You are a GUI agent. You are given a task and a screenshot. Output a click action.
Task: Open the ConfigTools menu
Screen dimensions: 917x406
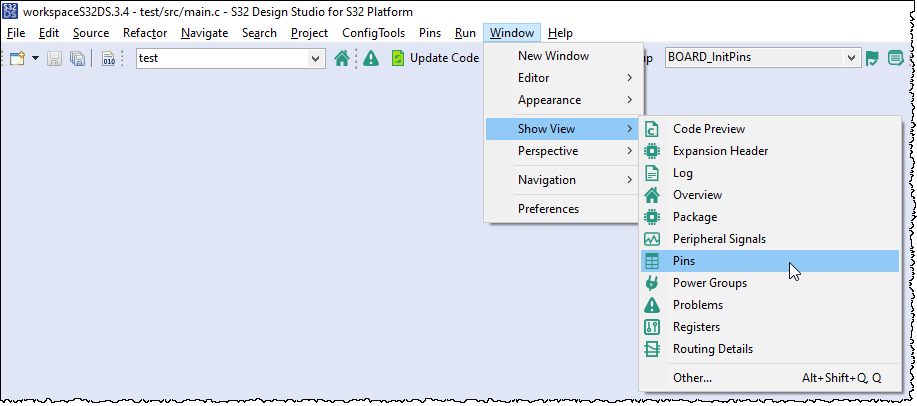pos(374,33)
